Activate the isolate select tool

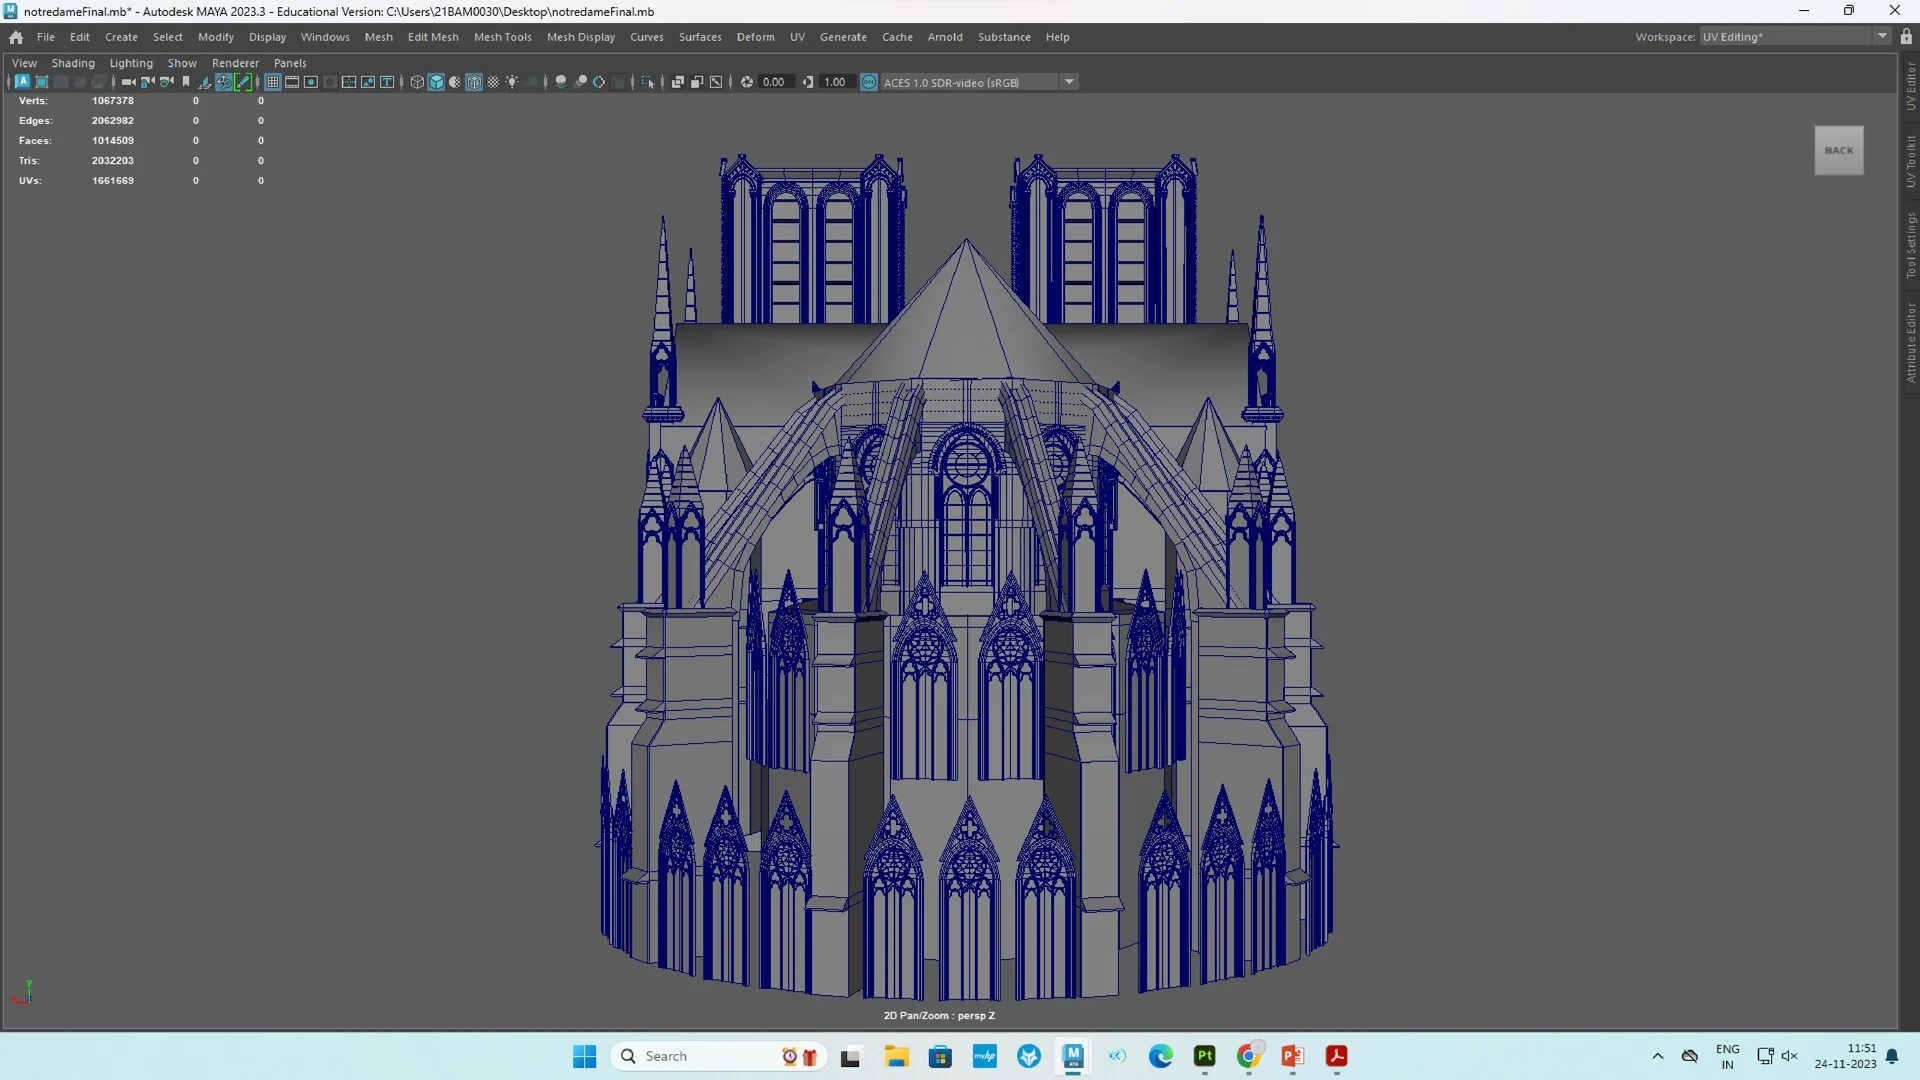(x=648, y=82)
